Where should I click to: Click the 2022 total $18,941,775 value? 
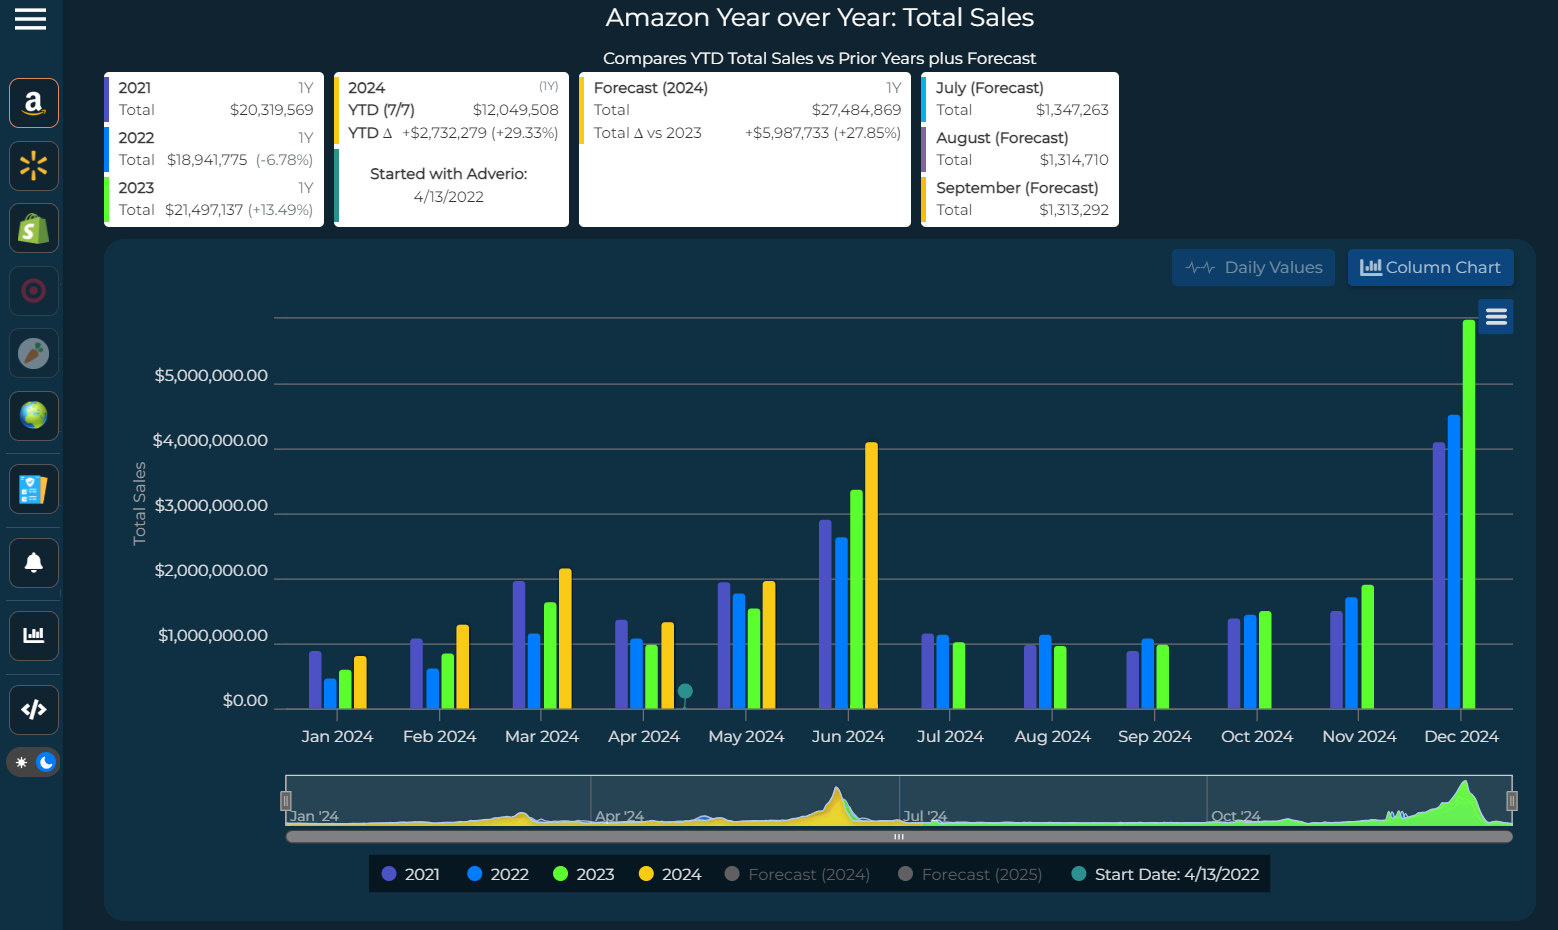click(x=207, y=160)
